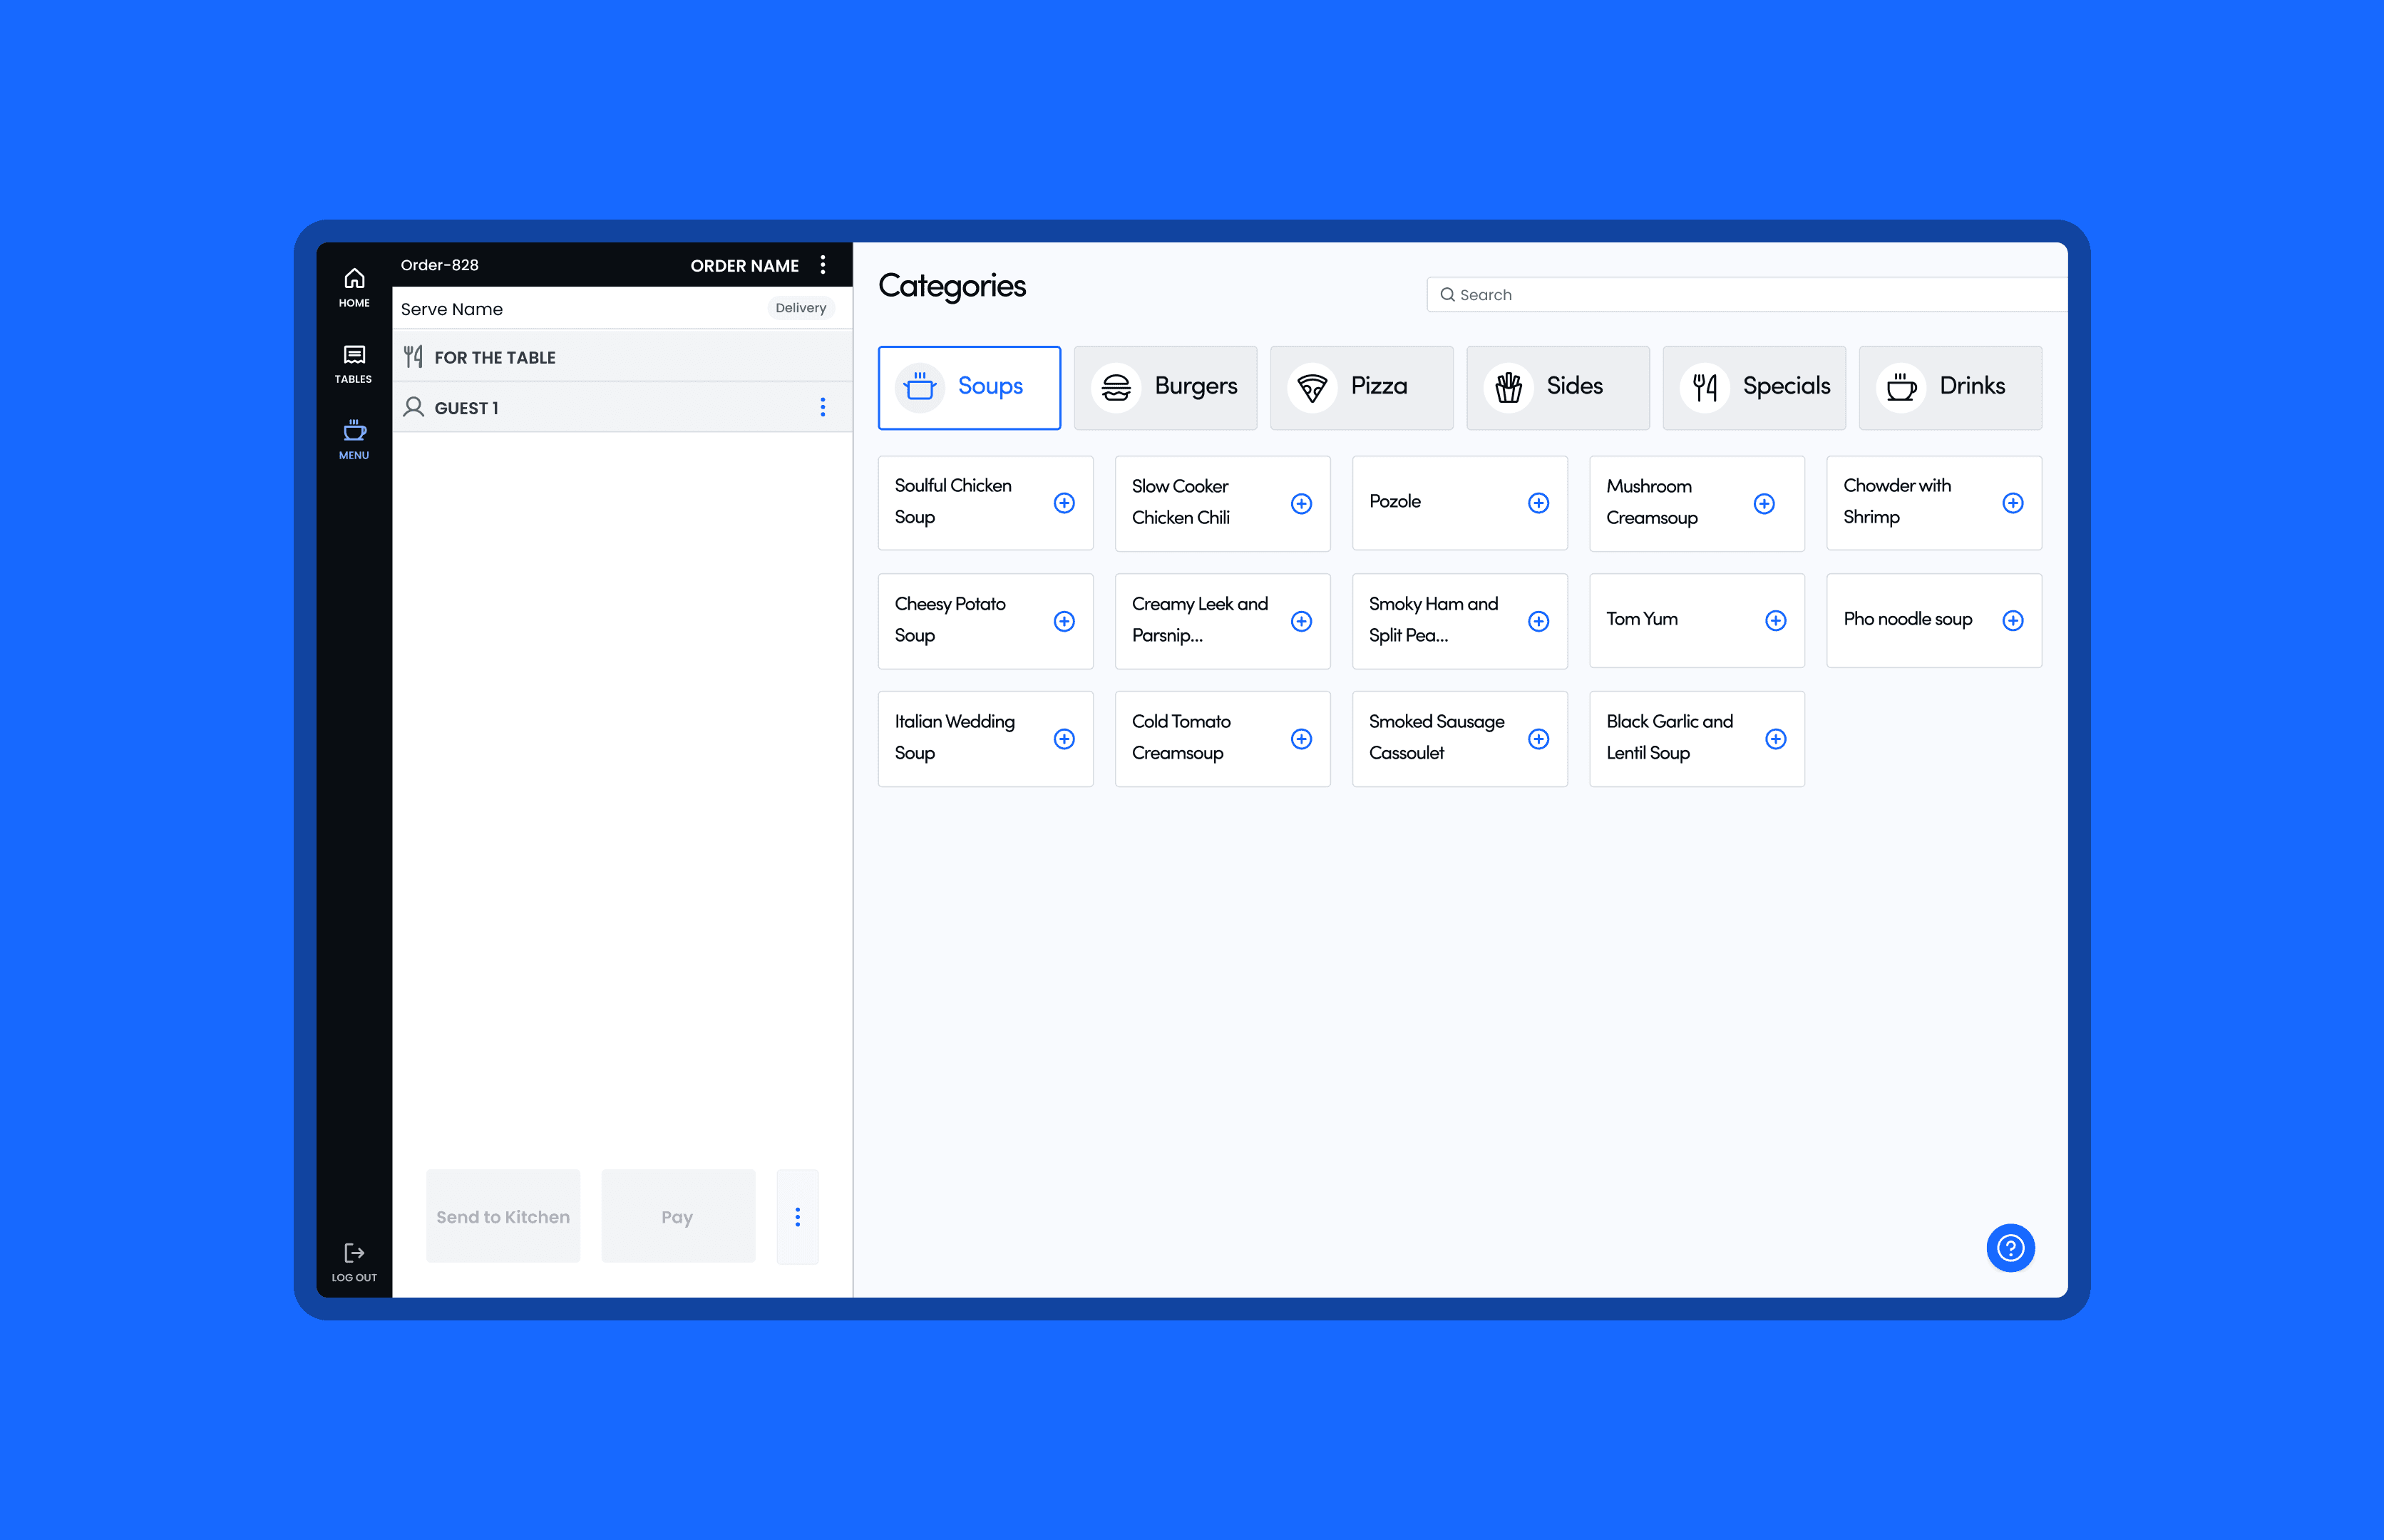Add Smoked Sausage Cassoulet to order
The image size is (2384, 1540).
tap(1538, 738)
